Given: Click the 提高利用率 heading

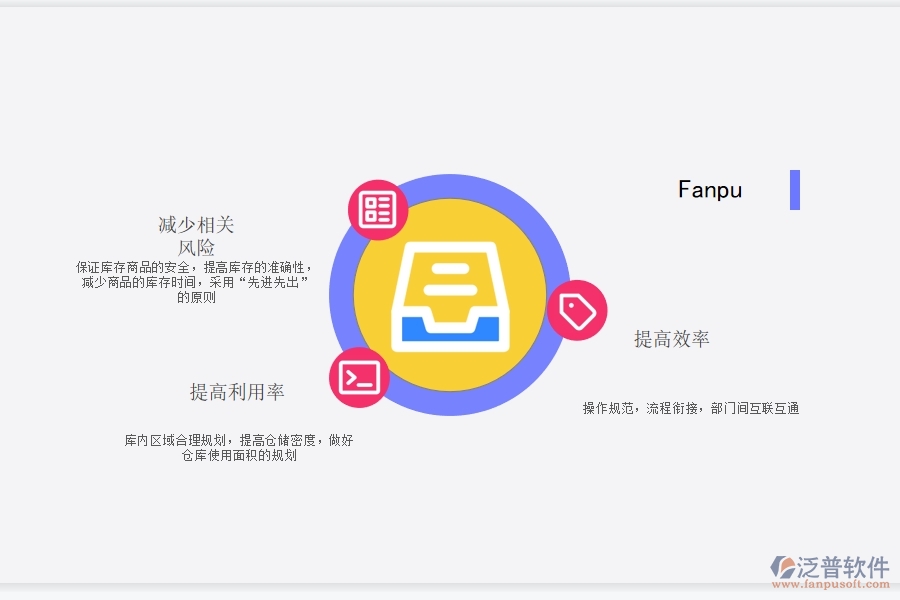Looking at the screenshot, I should 238,392.
